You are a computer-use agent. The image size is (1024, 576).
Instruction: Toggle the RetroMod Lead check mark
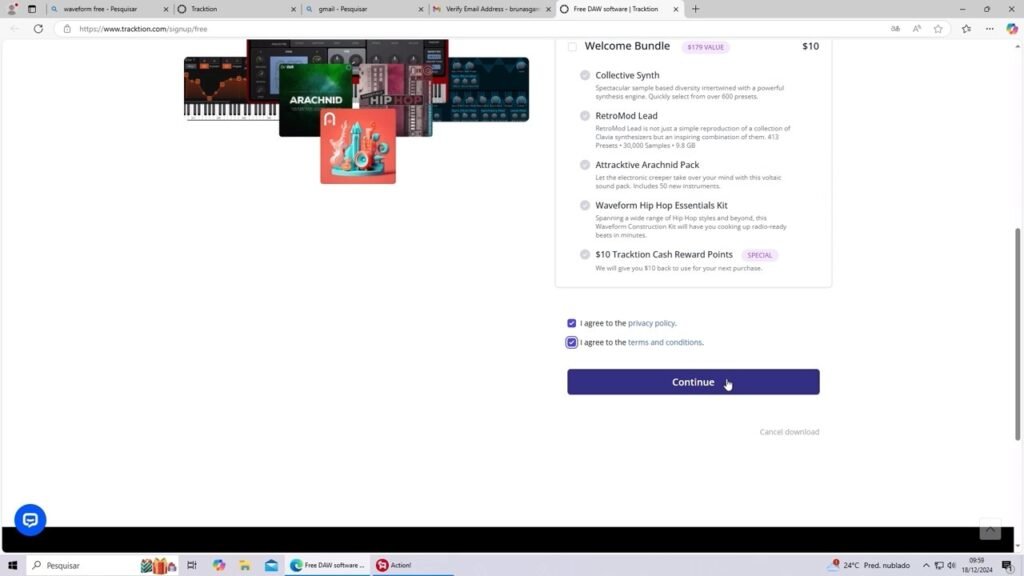click(584, 116)
